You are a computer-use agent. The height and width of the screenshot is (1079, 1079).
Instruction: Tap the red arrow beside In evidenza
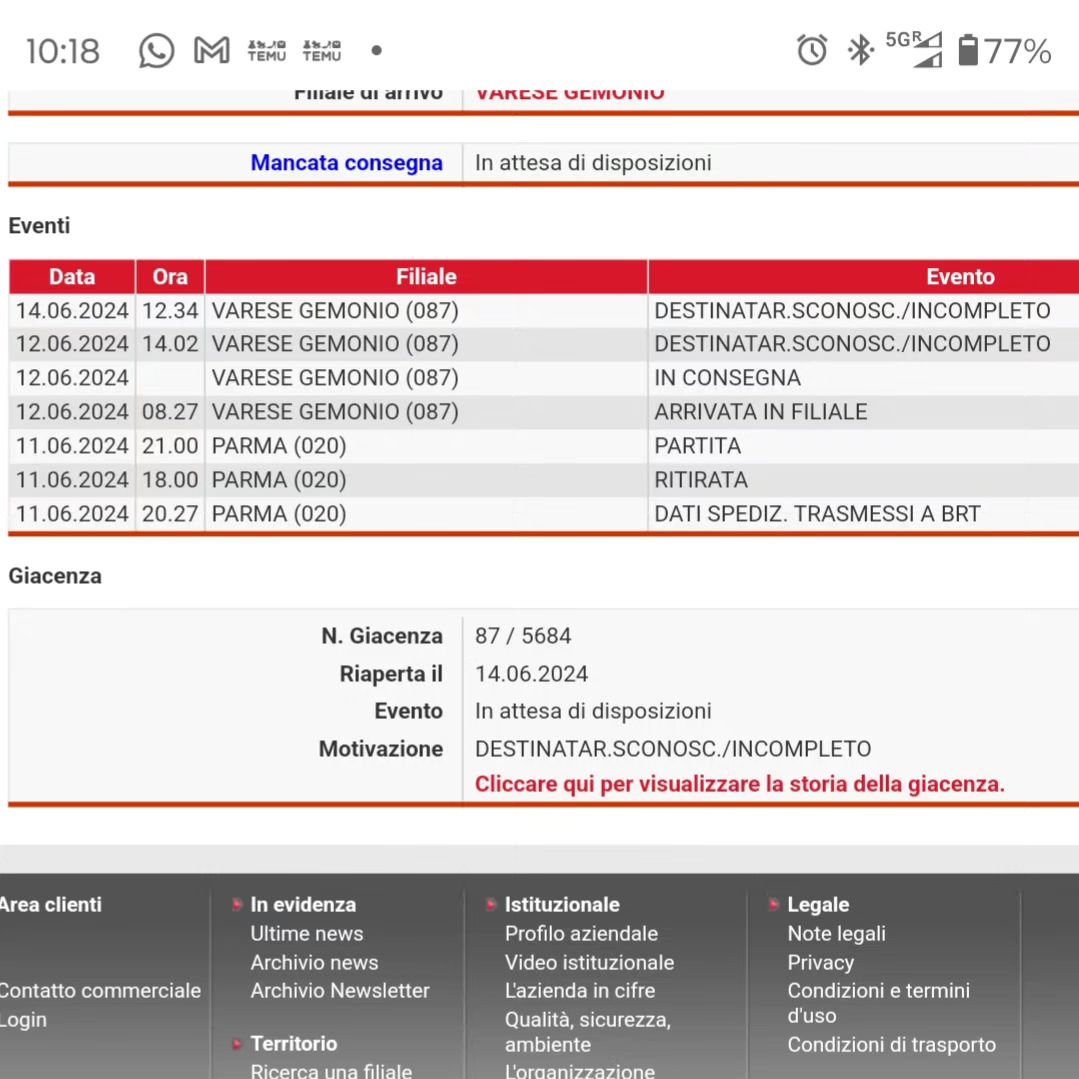pyautogui.click(x=237, y=904)
